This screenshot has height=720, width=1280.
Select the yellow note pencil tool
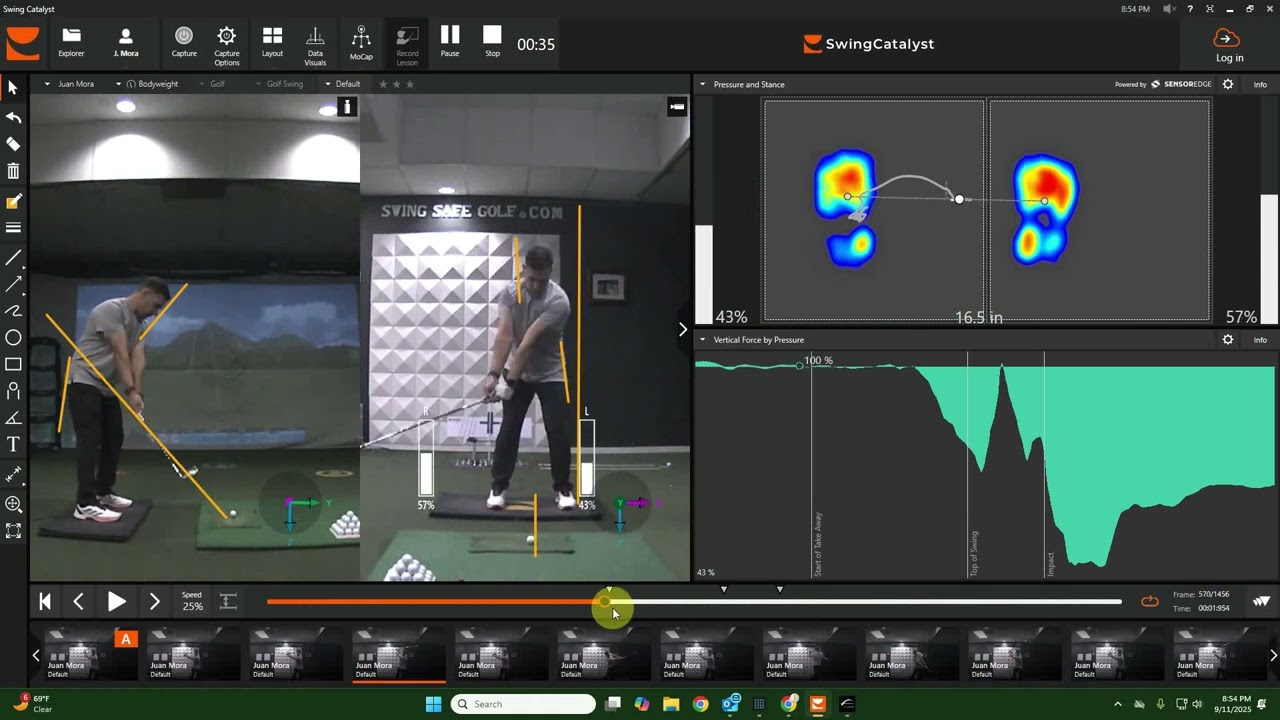click(13, 201)
